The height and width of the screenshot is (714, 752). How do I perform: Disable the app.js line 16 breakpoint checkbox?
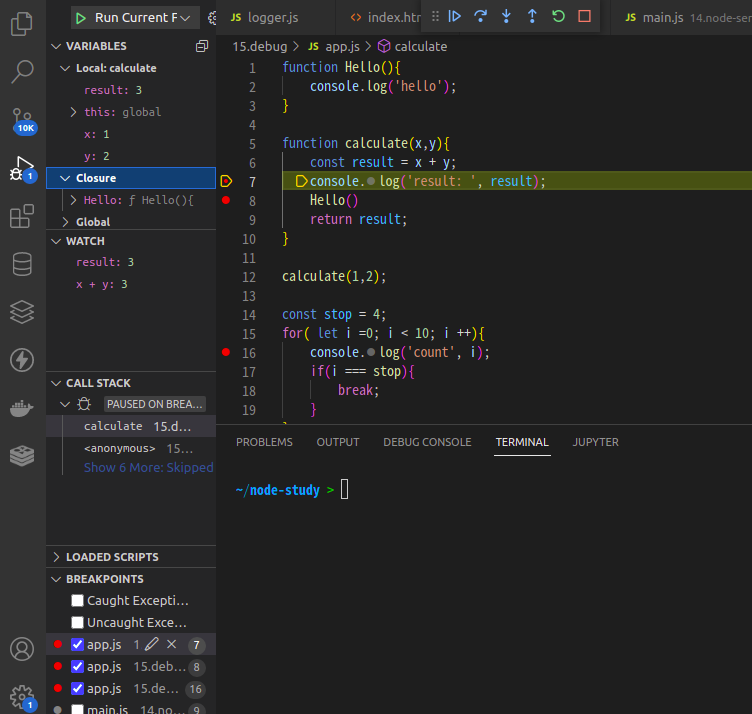point(77,689)
